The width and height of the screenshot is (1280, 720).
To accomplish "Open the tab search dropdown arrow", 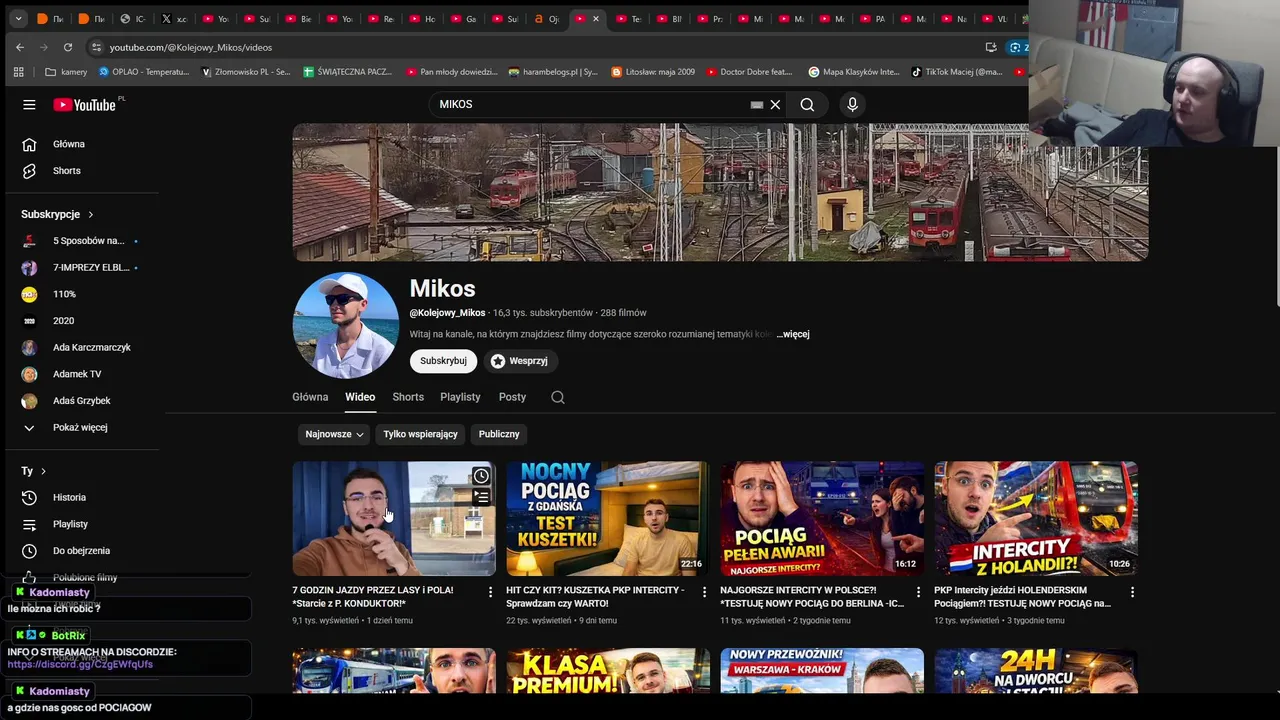I will 18,18.
